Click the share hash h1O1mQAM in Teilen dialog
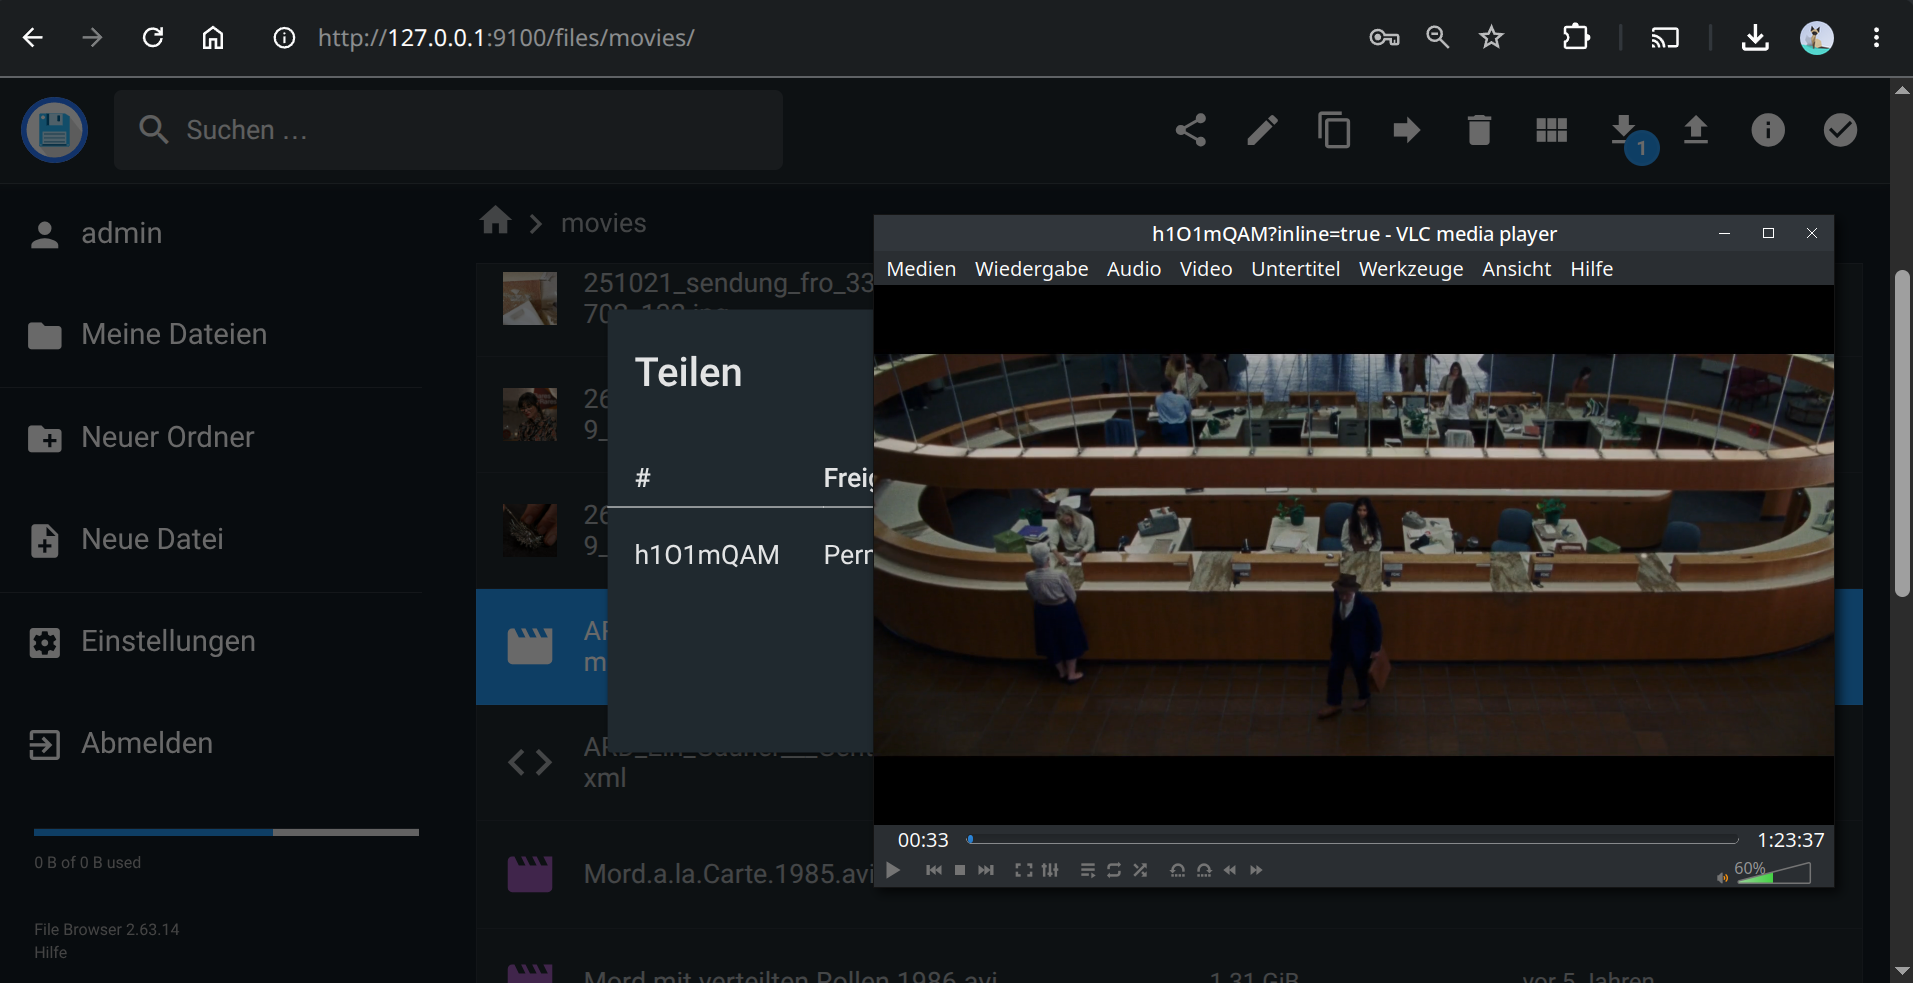The height and width of the screenshot is (983, 1913). pyautogui.click(x=706, y=555)
